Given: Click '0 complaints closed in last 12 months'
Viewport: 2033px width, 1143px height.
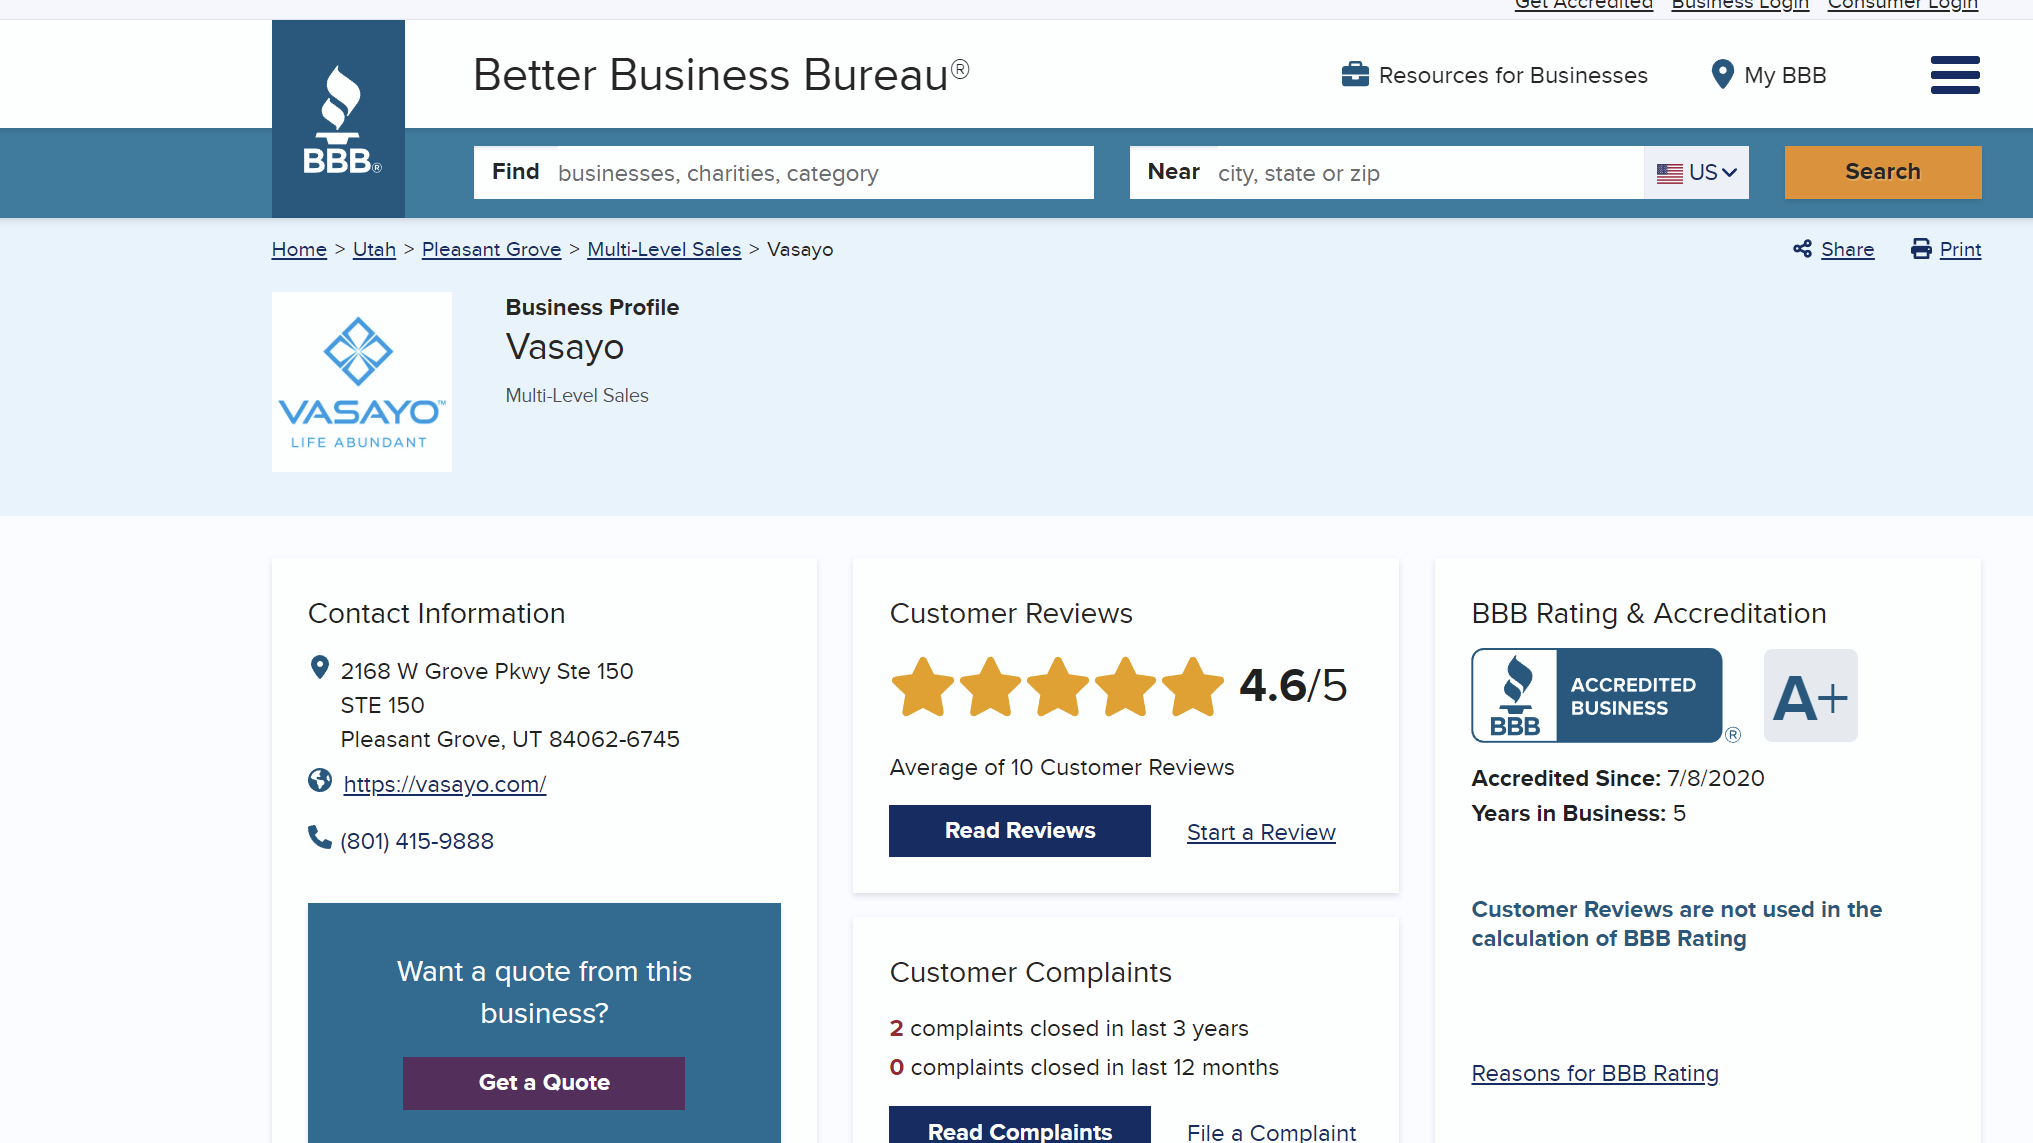Looking at the screenshot, I should tap(1084, 1067).
